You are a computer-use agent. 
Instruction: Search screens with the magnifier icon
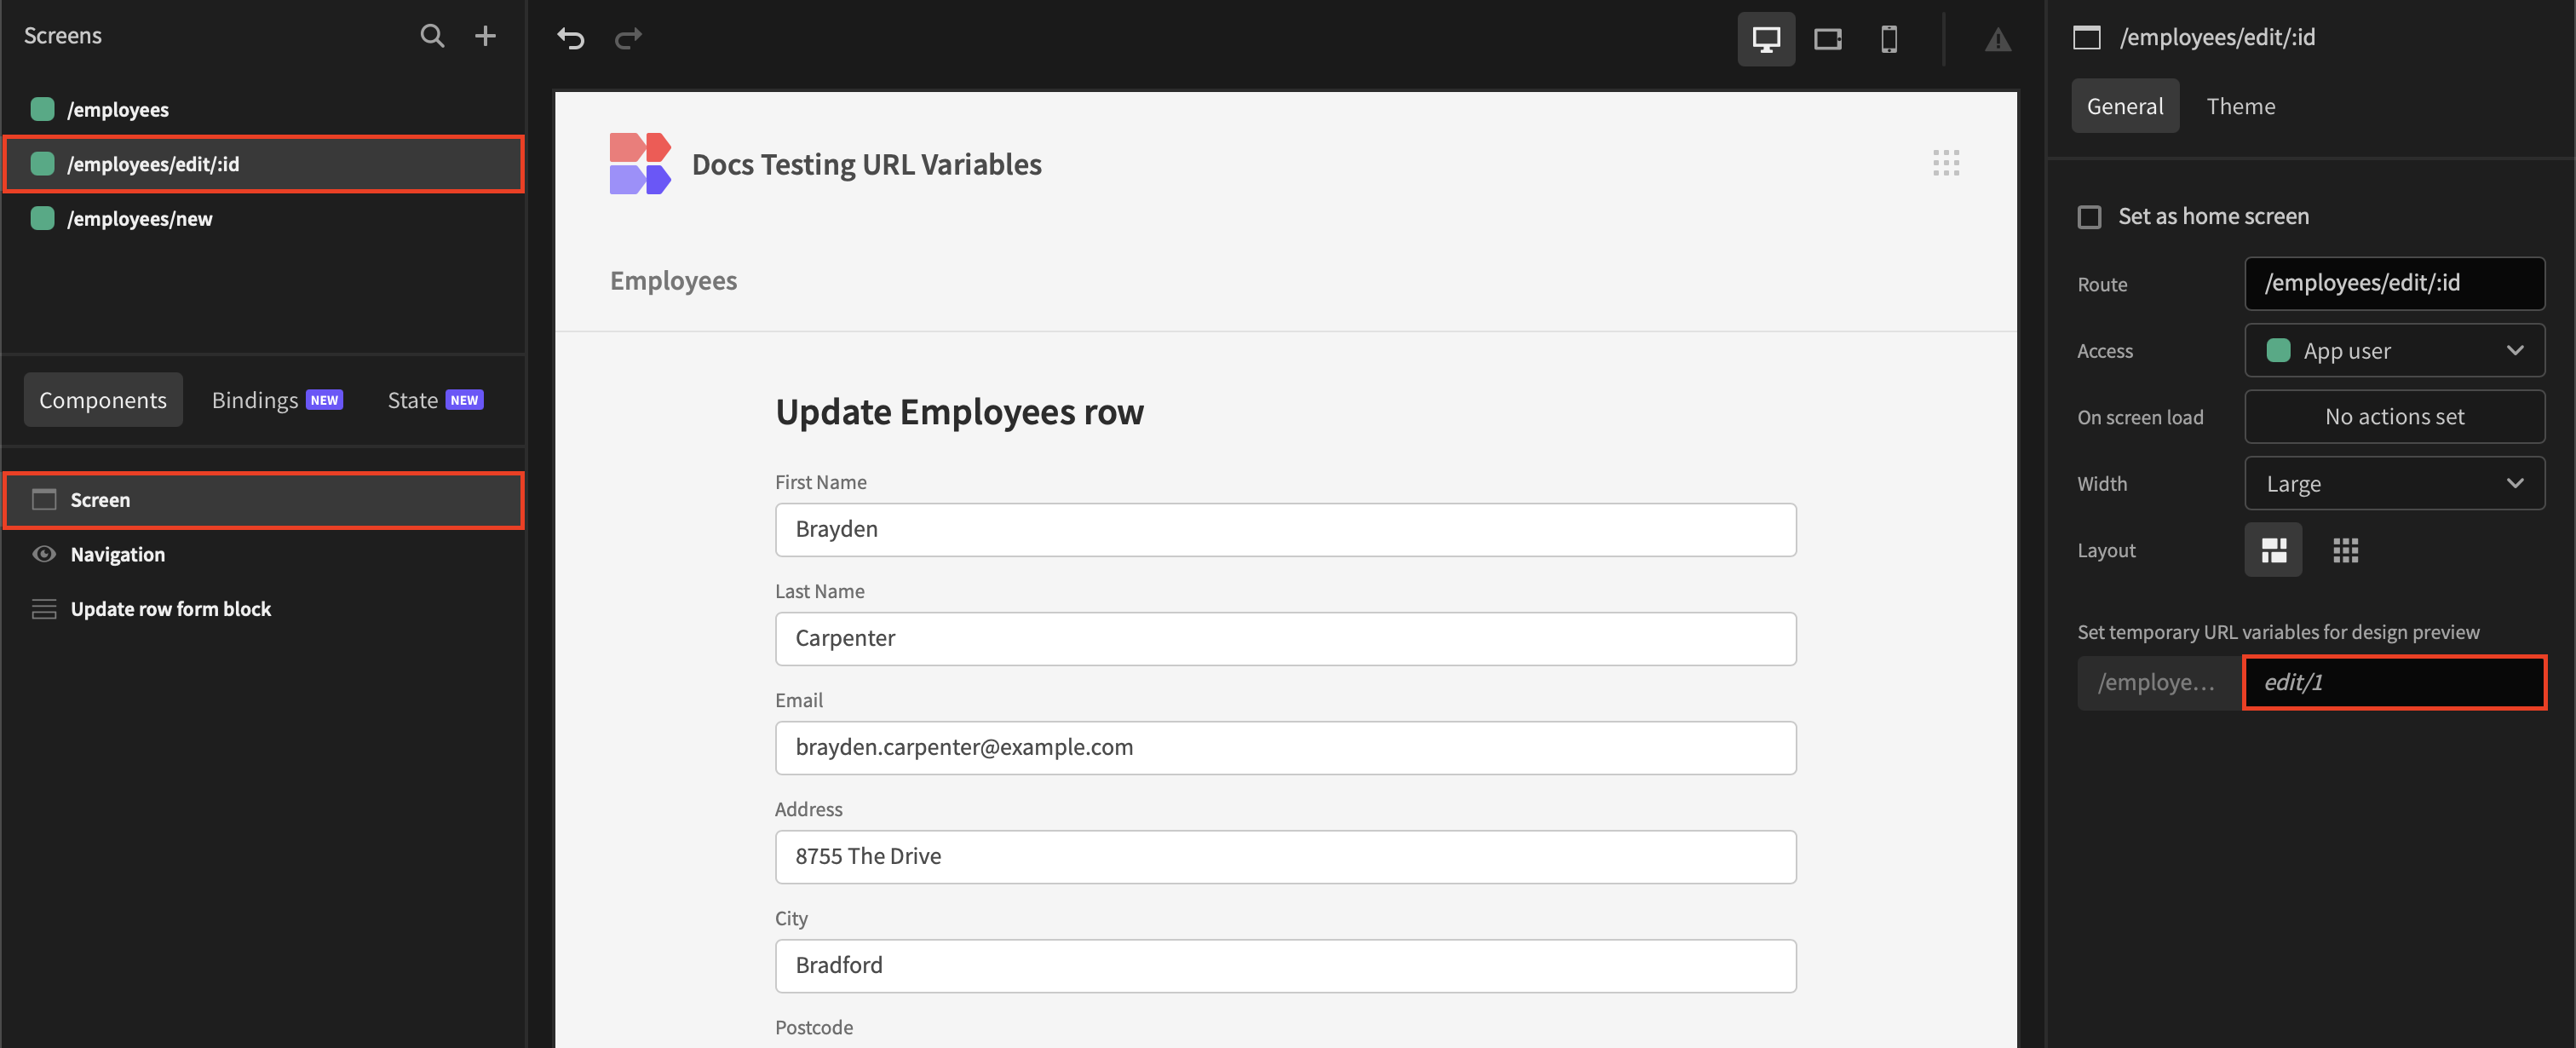pyautogui.click(x=432, y=36)
